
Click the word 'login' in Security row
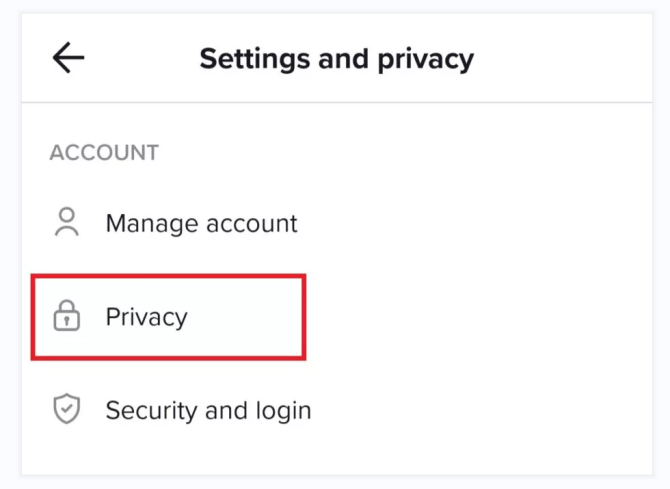coord(284,412)
